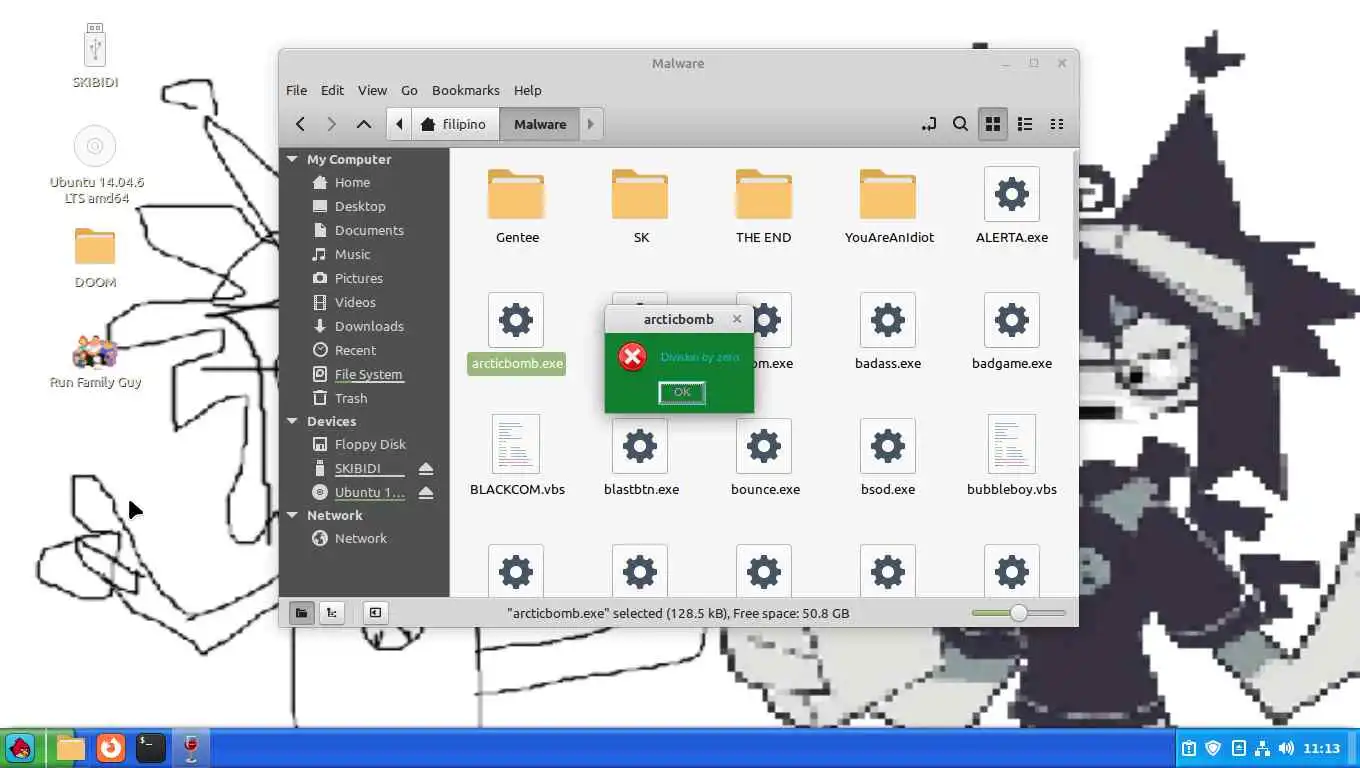Select the BLACKCOM.vbs script file
The image size is (1360, 768).
(517, 457)
